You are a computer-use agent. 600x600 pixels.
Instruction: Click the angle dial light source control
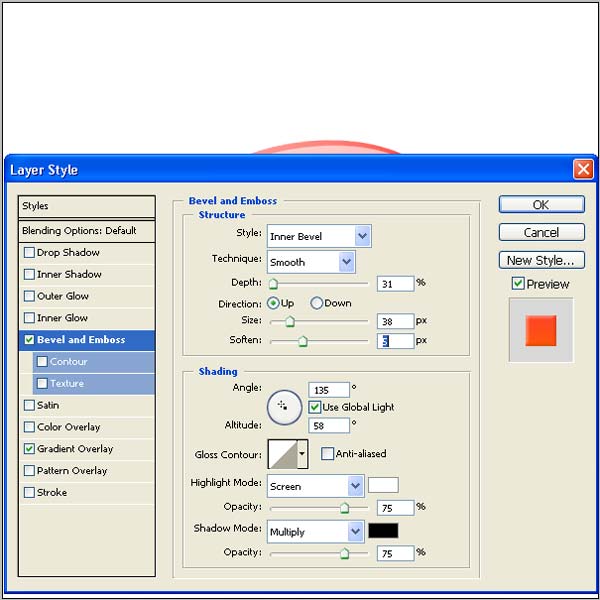284,407
